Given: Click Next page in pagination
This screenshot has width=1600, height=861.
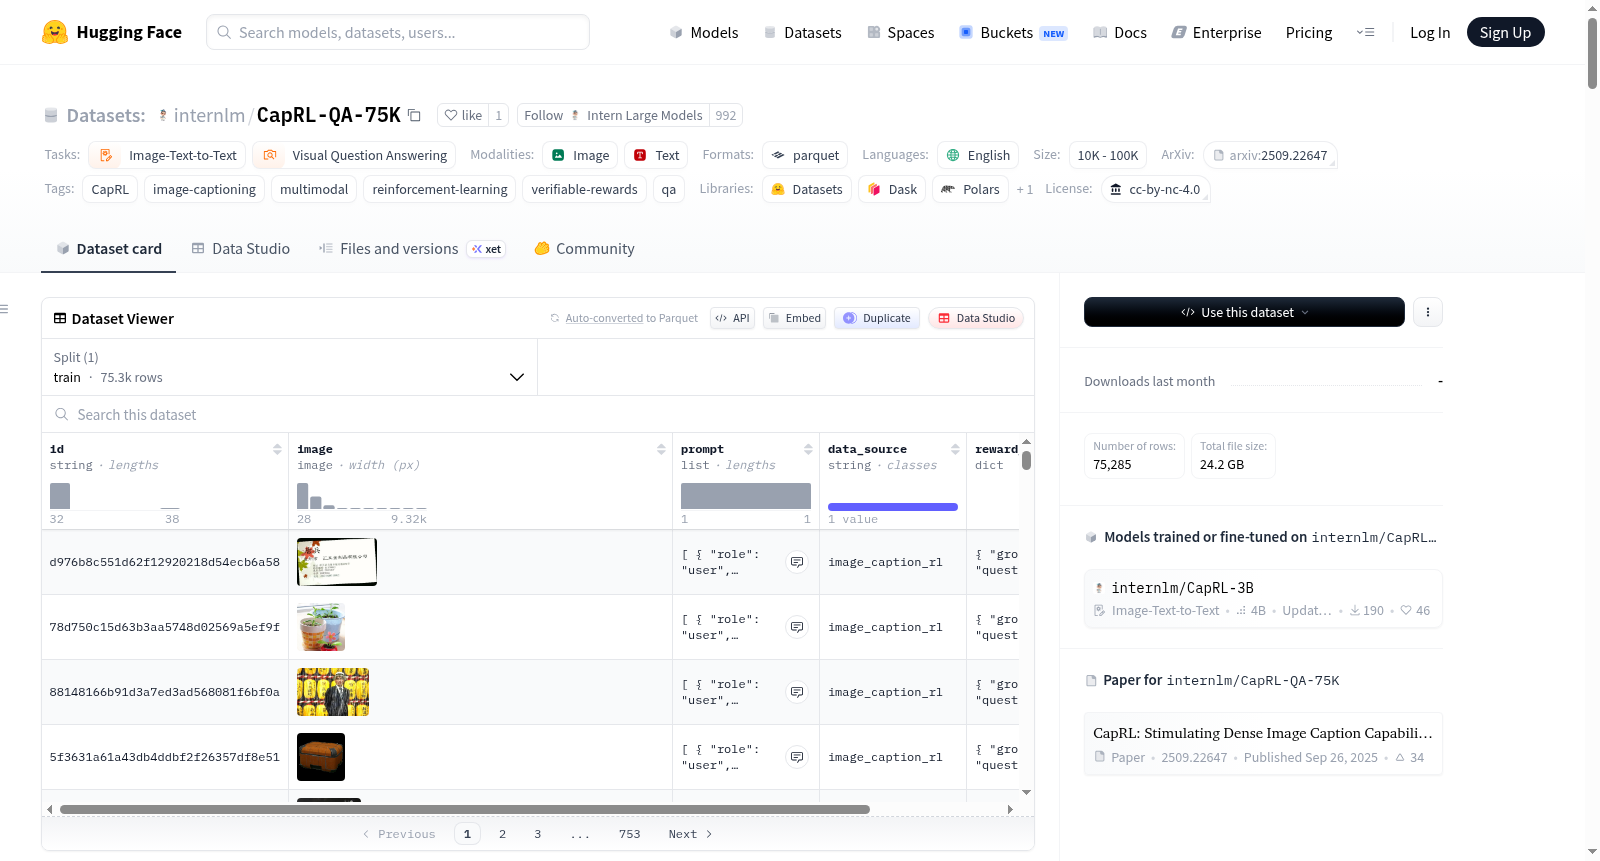Looking at the screenshot, I should [x=690, y=834].
